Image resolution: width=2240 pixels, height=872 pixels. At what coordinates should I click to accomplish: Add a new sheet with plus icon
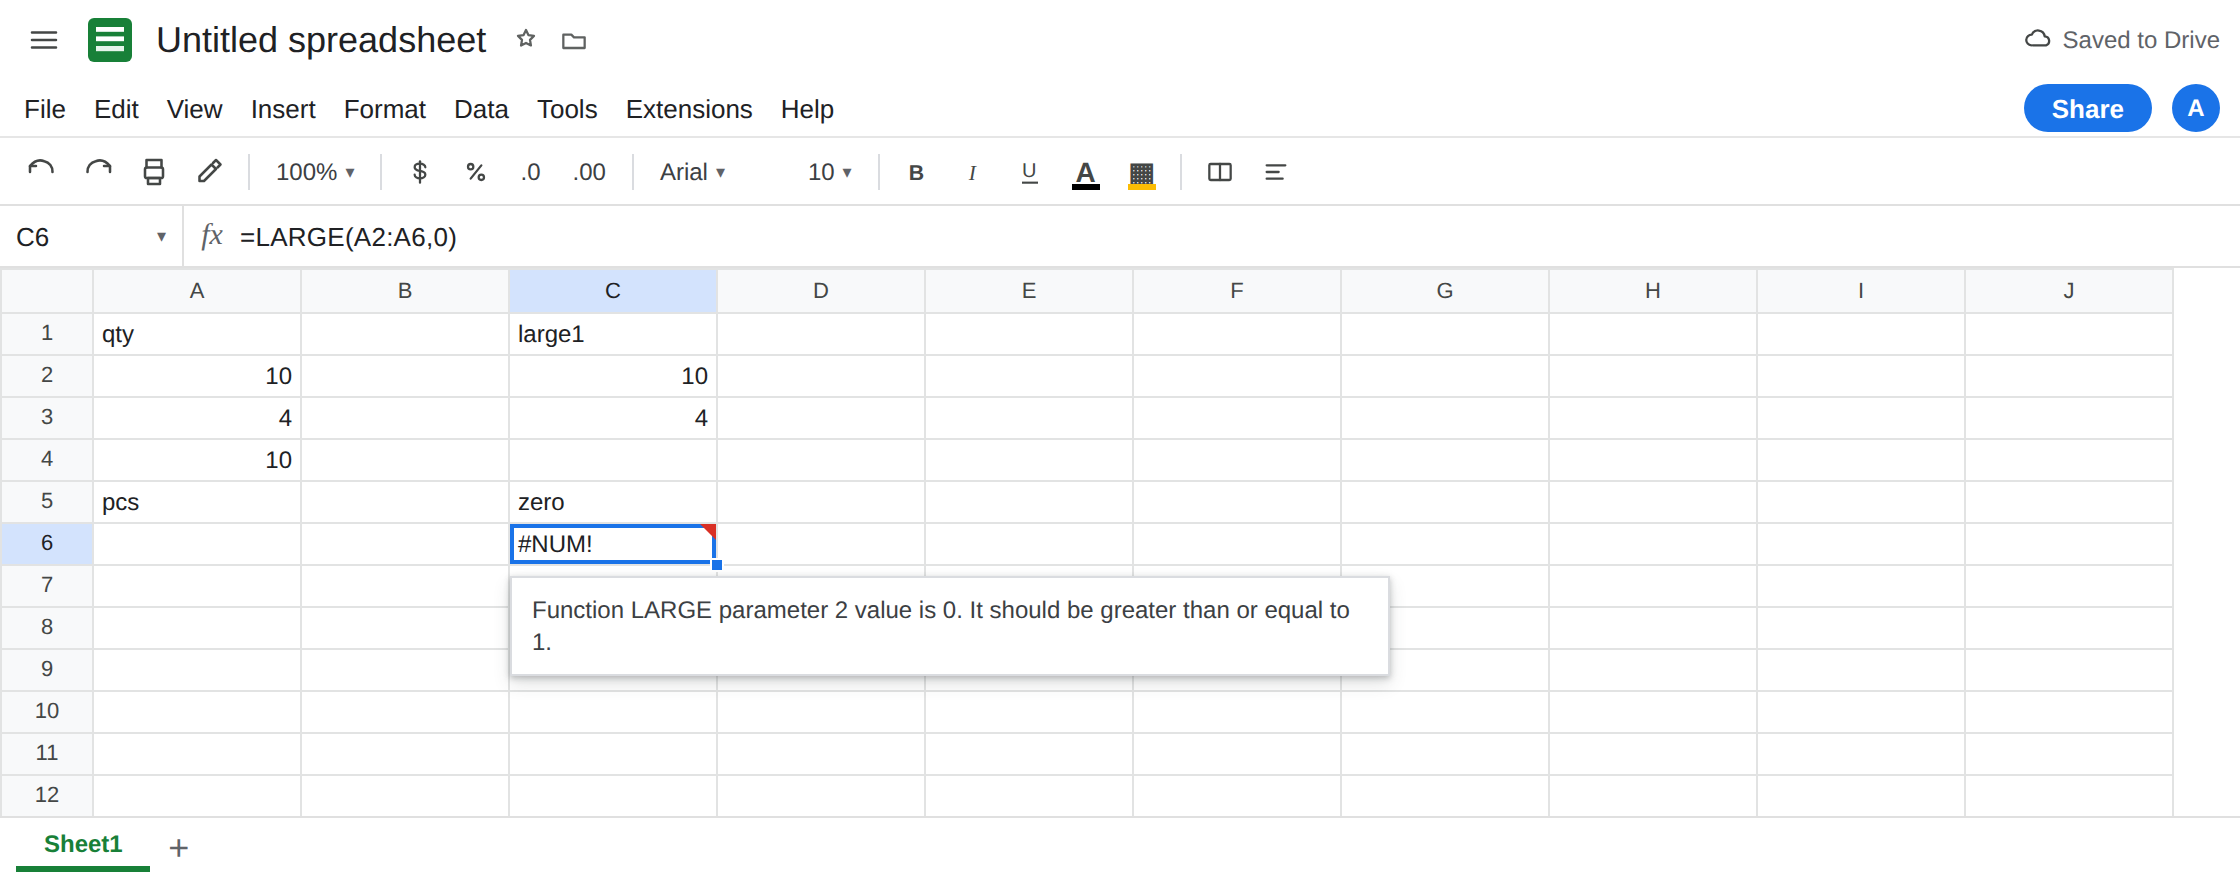(179, 848)
